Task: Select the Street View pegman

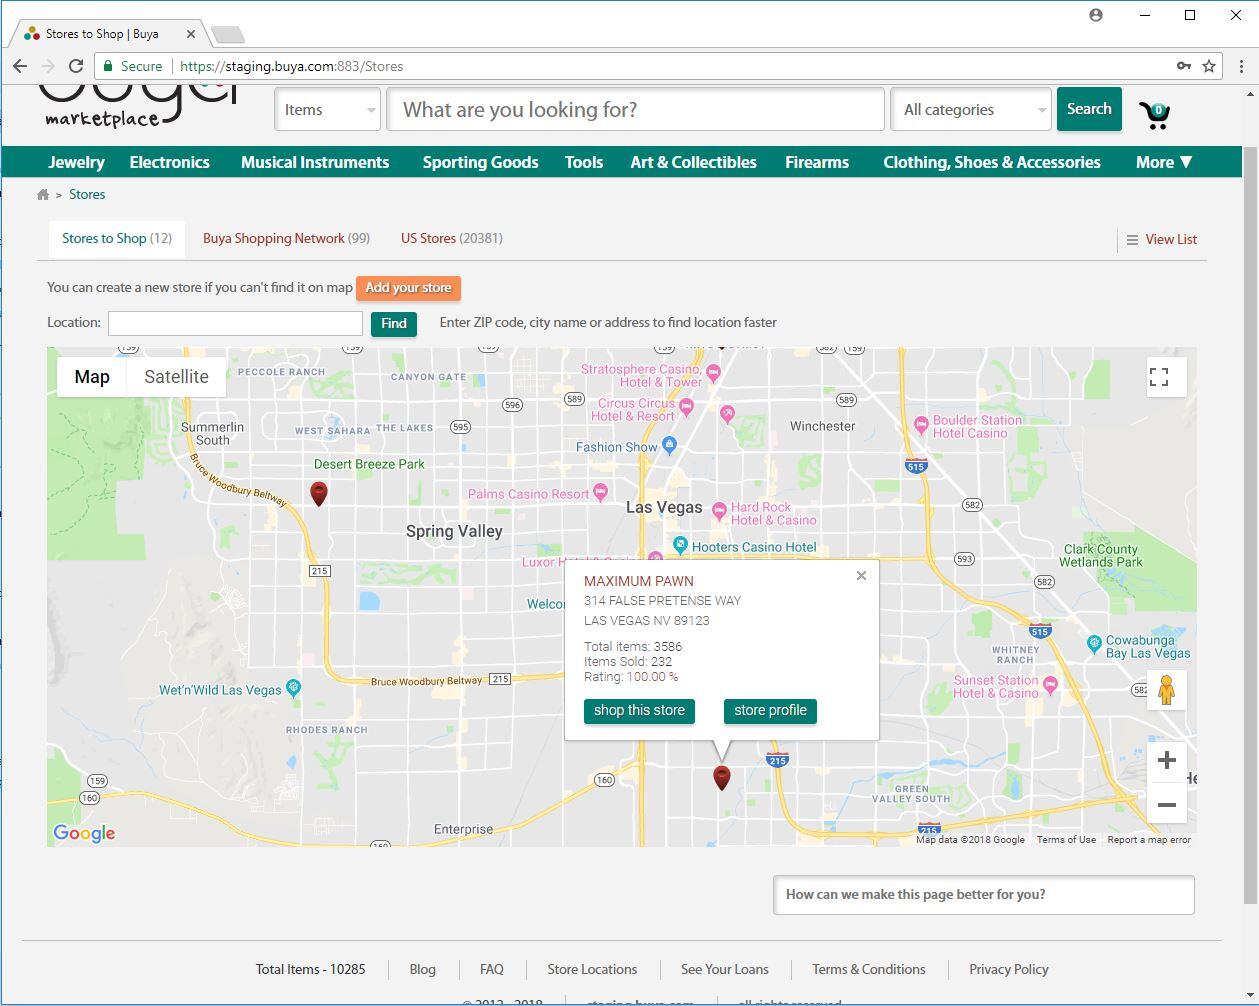Action: coord(1166,690)
